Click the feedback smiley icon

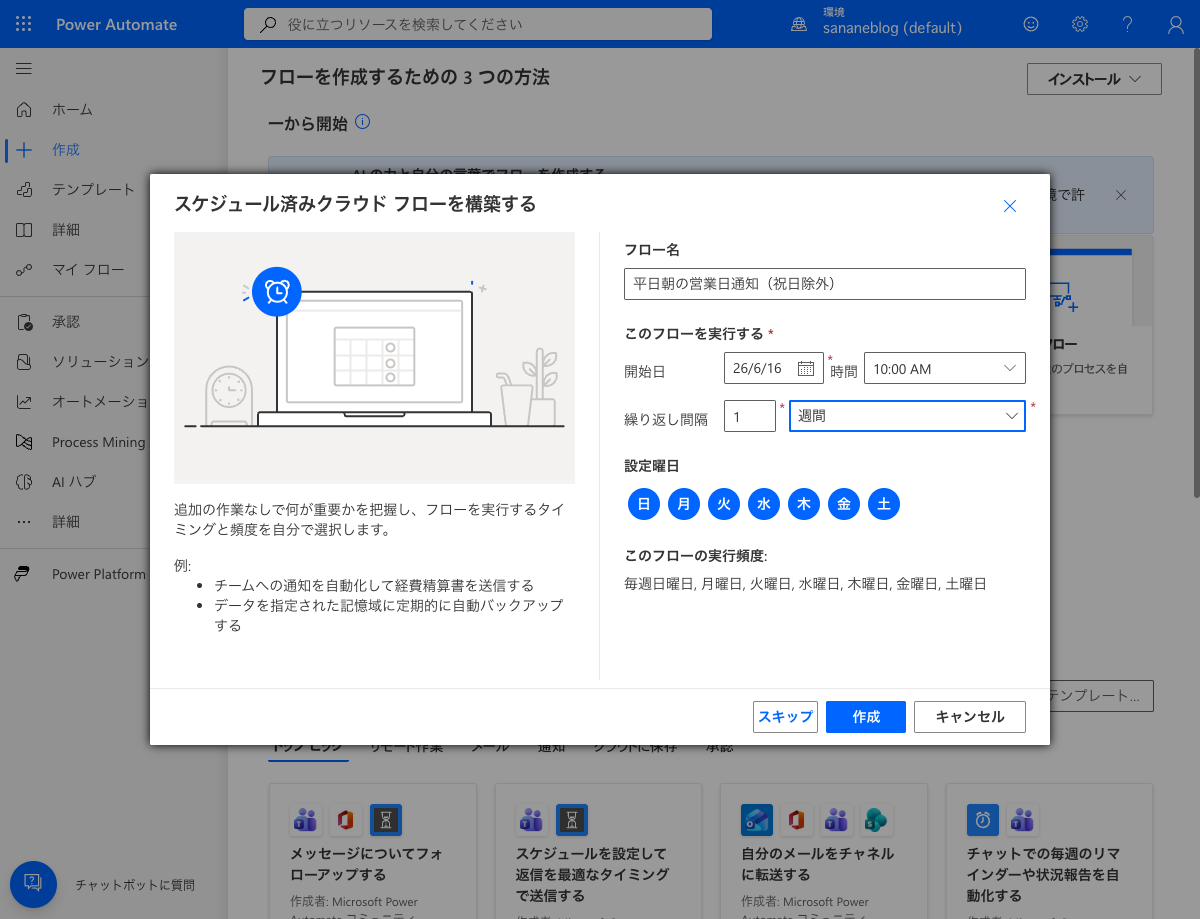pyautogui.click(x=1031, y=24)
